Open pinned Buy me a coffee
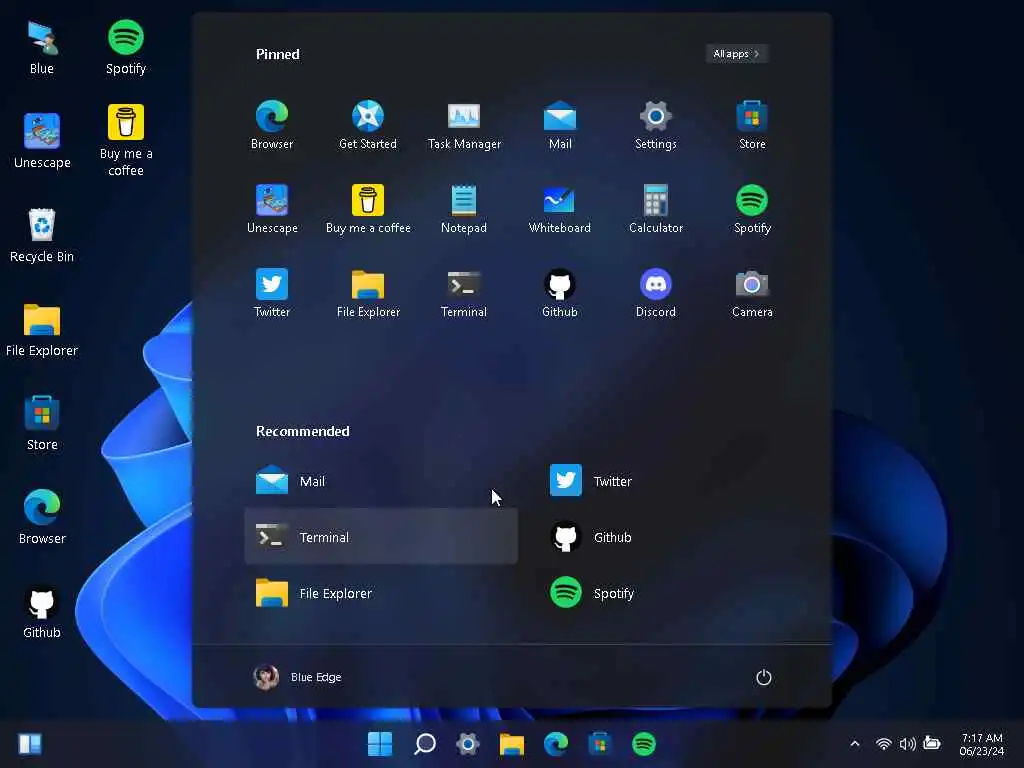 pos(368,209)
